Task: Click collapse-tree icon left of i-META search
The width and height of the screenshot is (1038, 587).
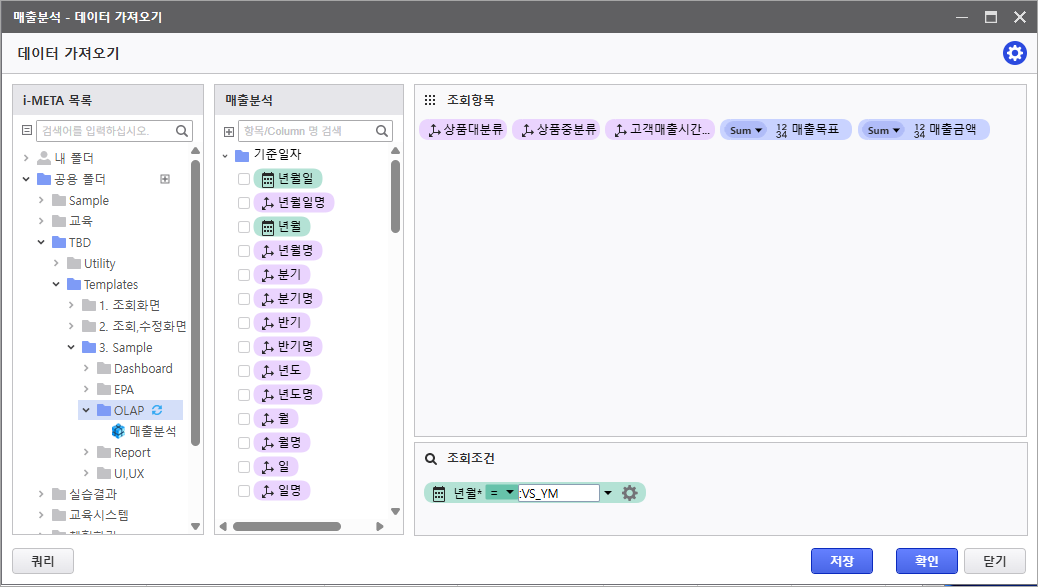Action: coord(27,131)
